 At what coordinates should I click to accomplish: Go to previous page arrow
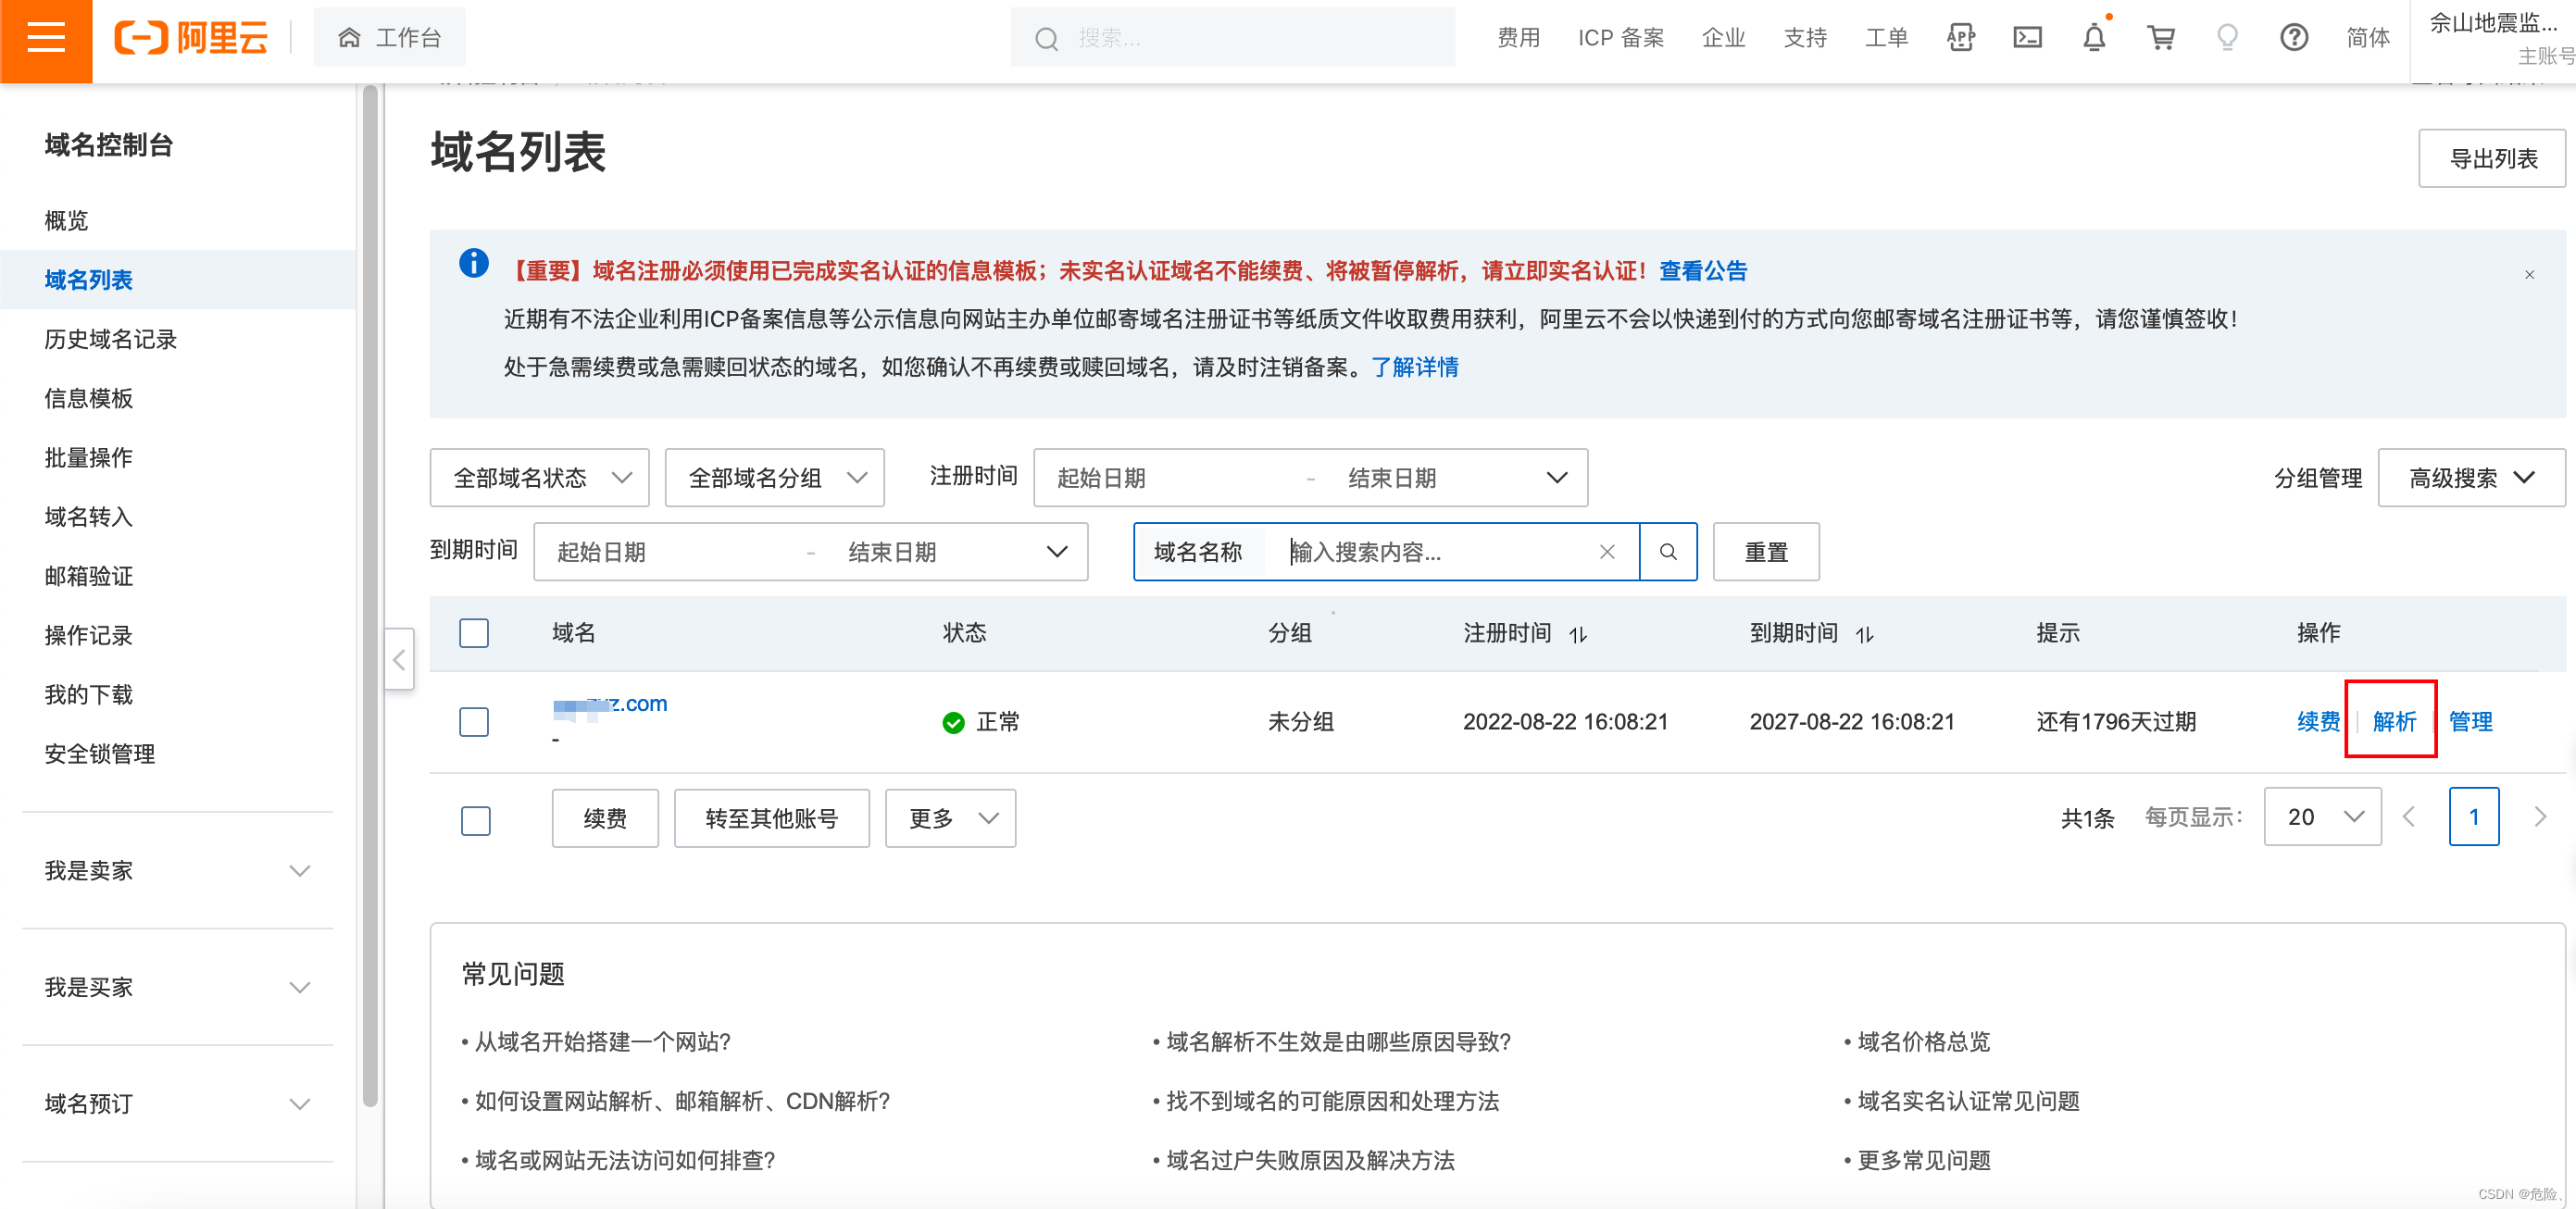(x=2409, y=817)
